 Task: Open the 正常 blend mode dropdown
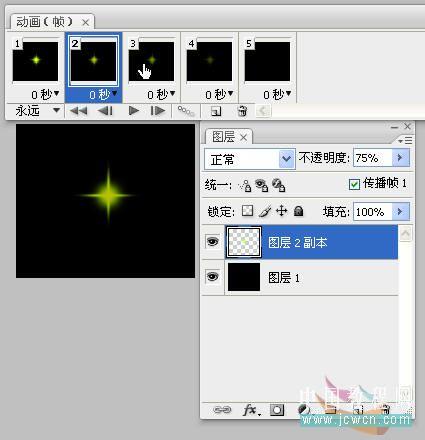pos(250,159)
